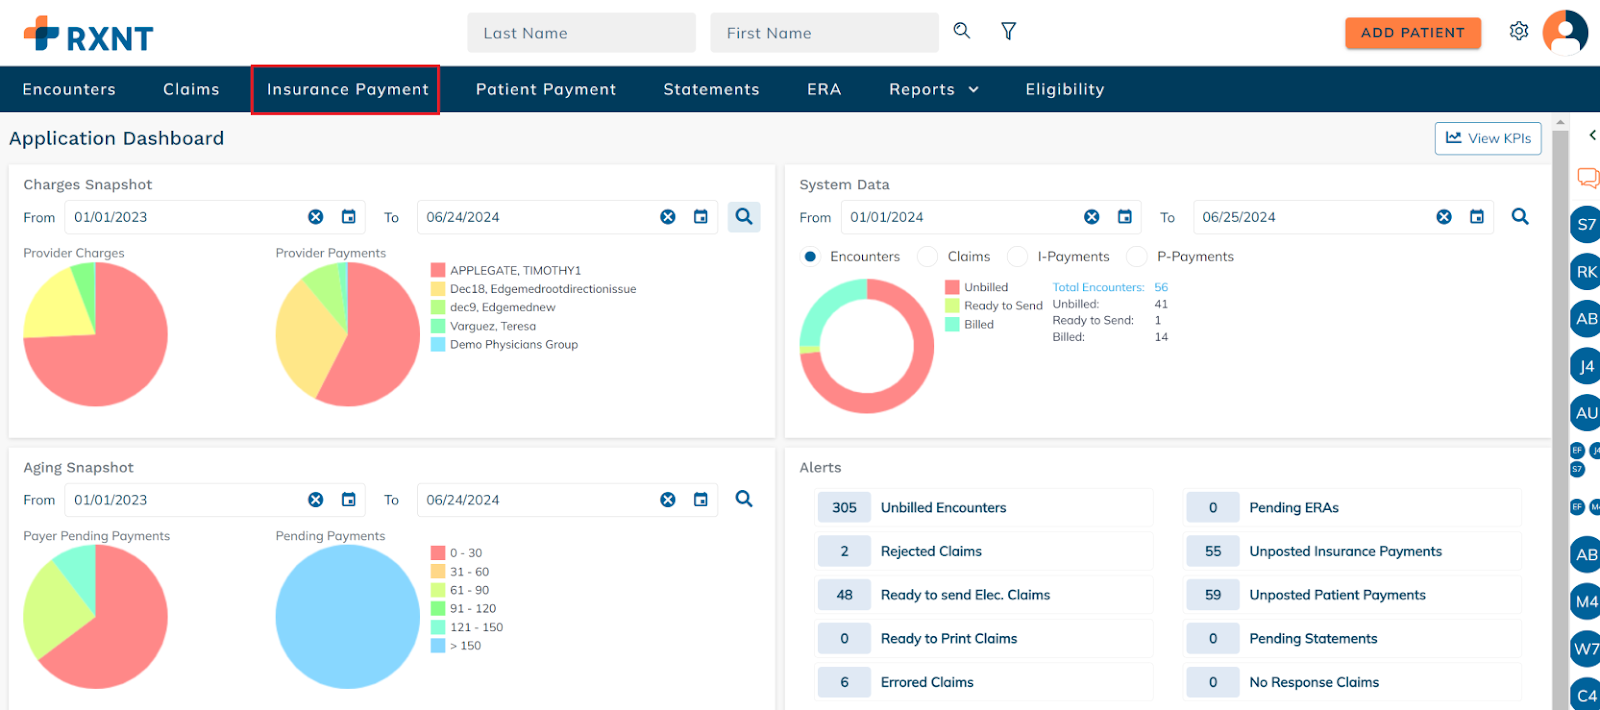The image size is (1600, 710).
Task: Click the View KPIs button
Action: click(1487, 139)
